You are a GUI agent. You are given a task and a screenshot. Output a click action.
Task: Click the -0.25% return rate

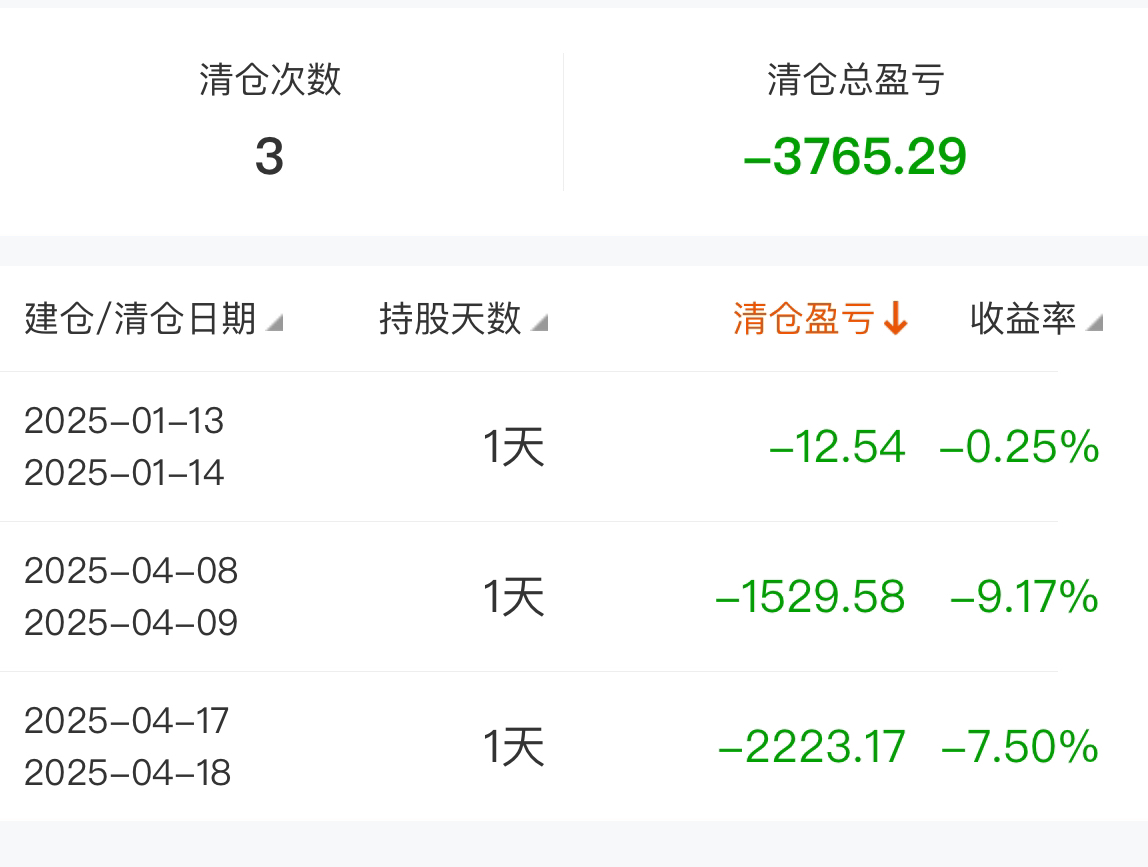(1020, 447)
